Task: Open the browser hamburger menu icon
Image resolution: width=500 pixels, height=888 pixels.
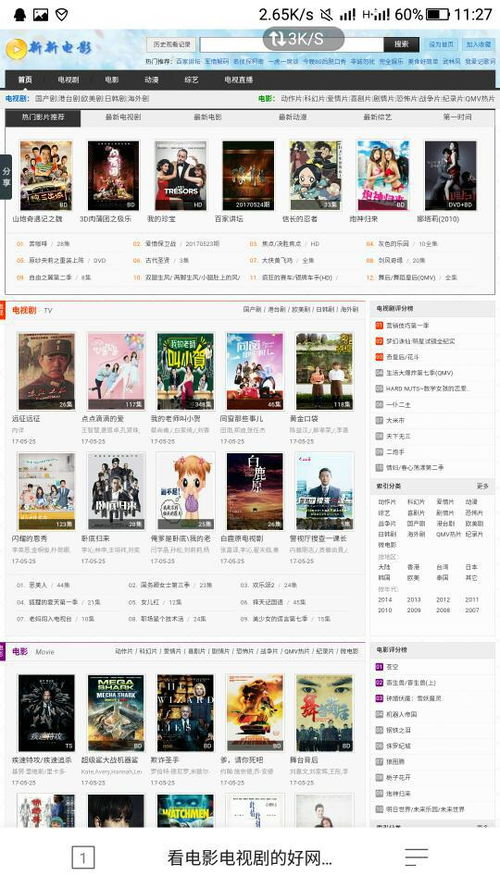Action: pyautogui.click(x=416, y=857)
